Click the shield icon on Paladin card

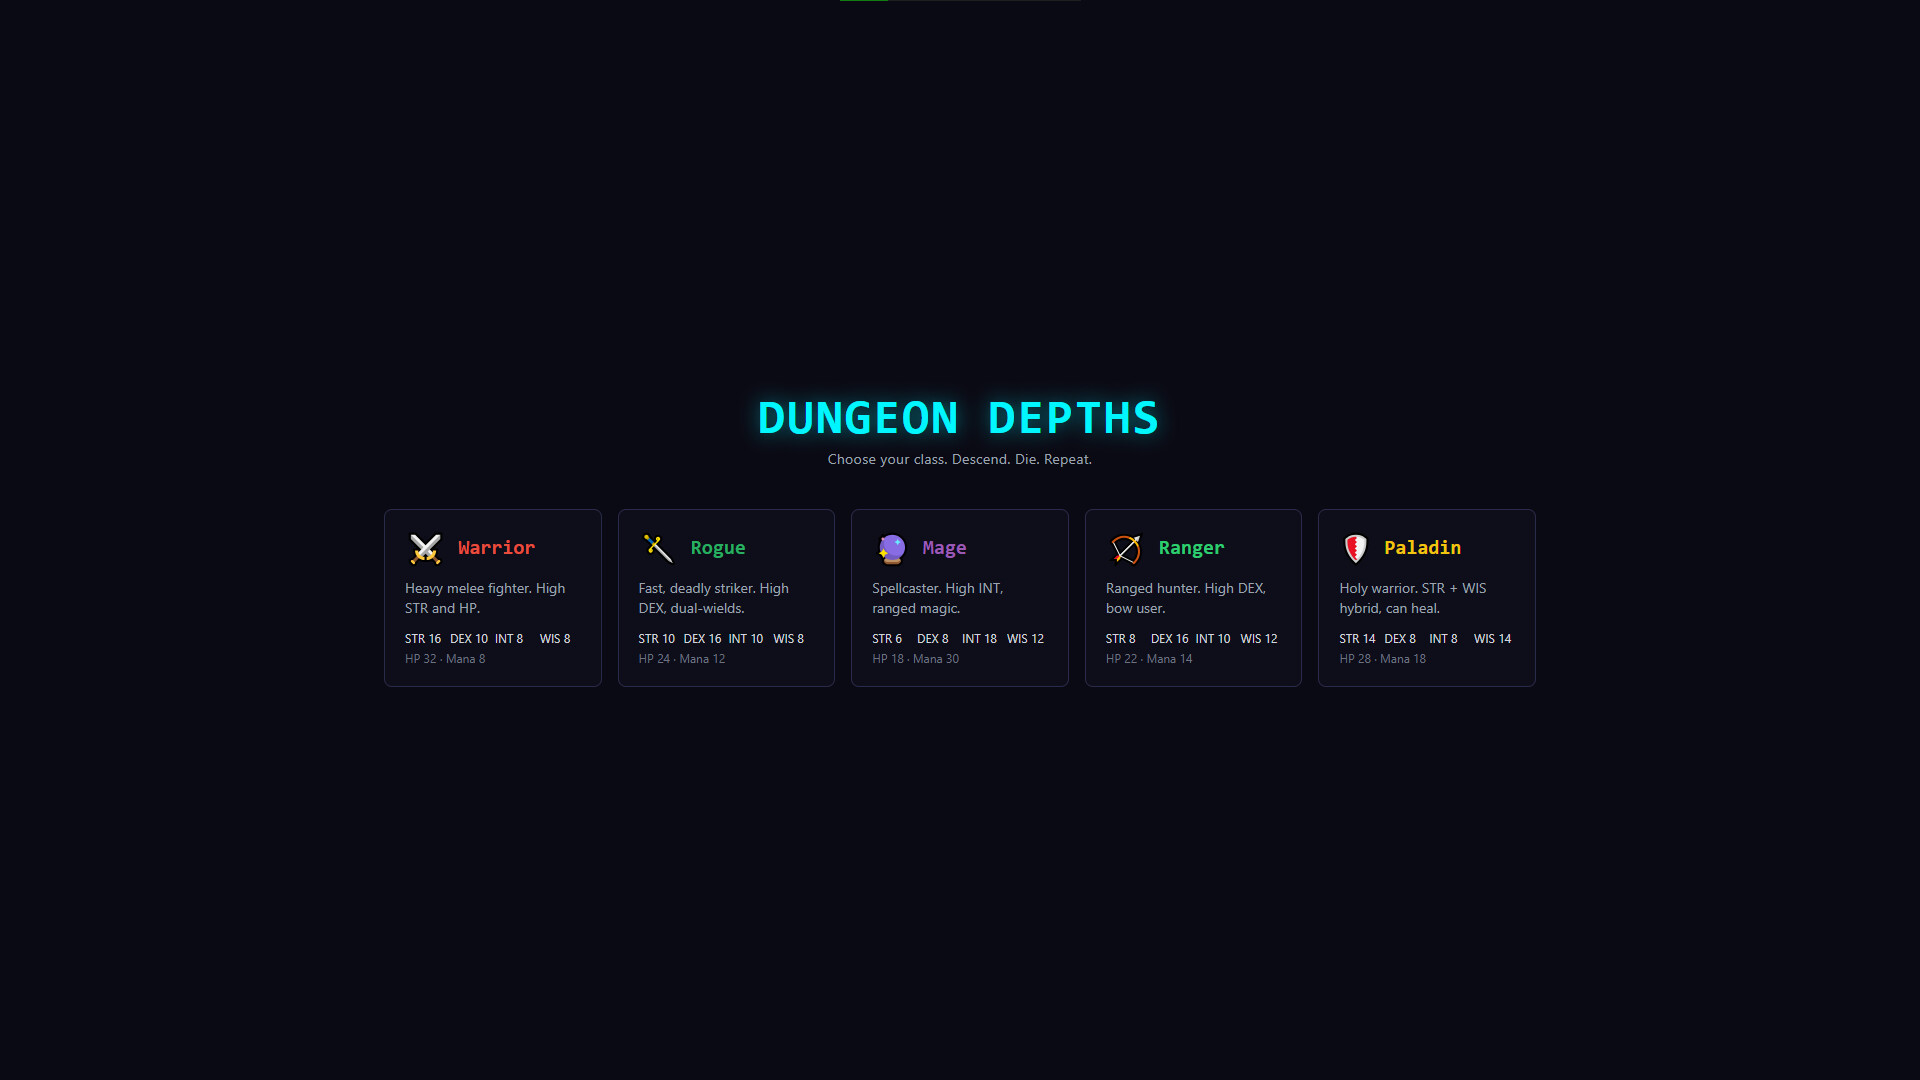(x=1355, y=548)
